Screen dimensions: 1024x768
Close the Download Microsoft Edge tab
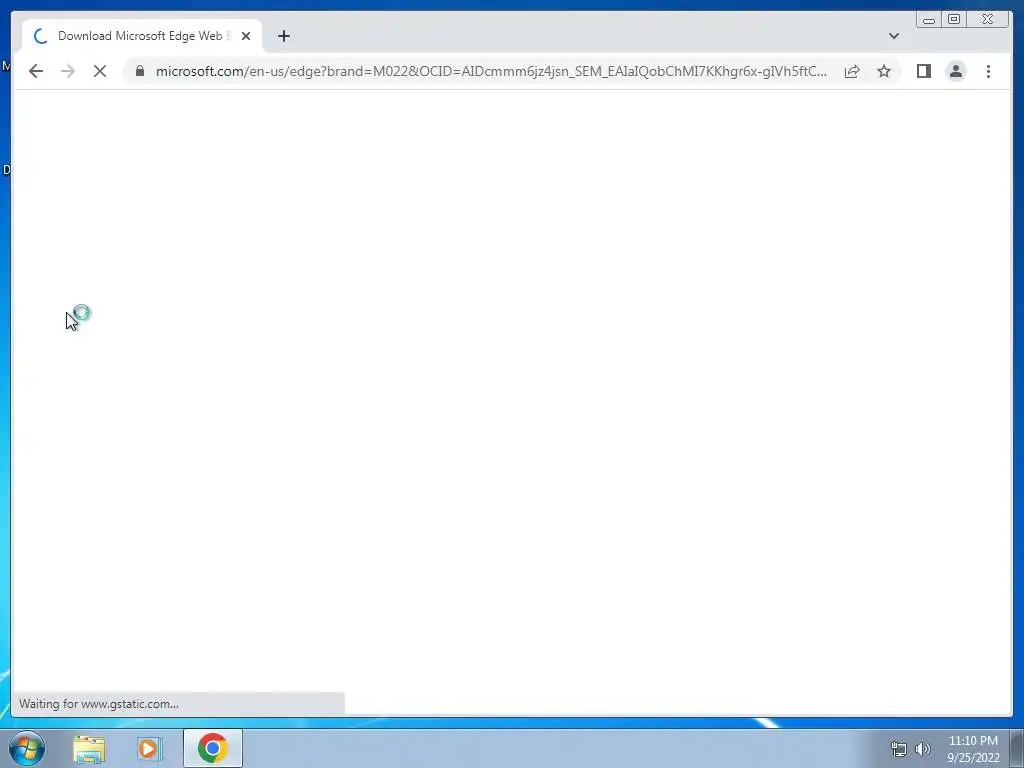246,37
